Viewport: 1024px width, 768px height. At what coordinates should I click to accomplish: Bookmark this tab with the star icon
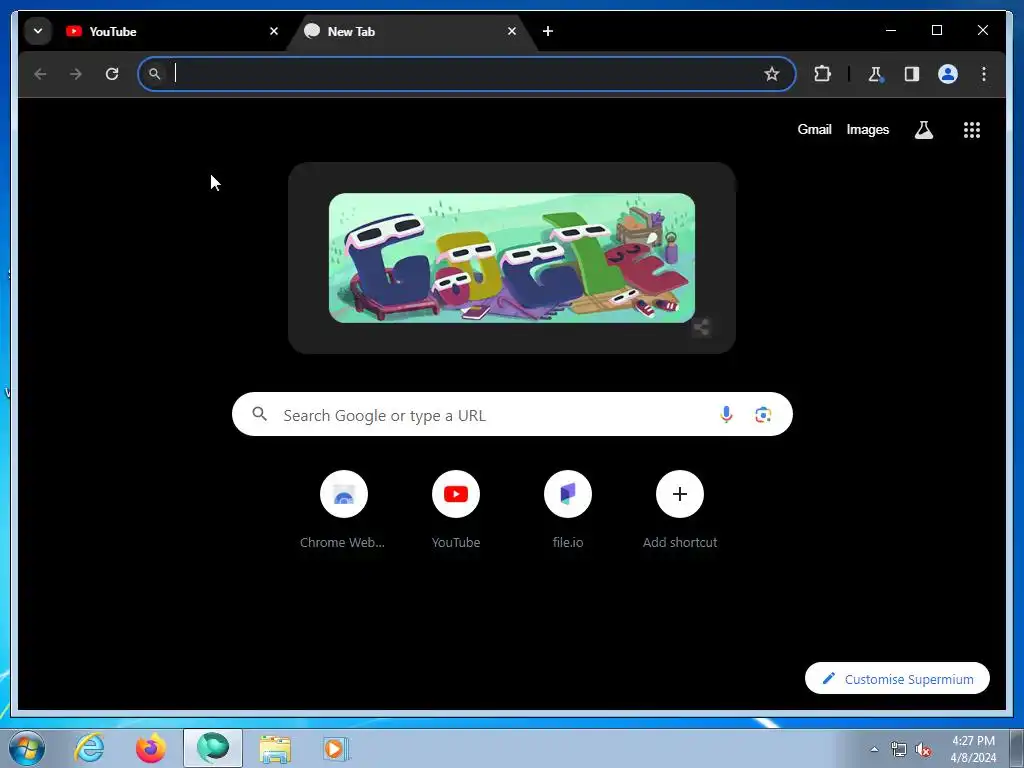coord(772,74)
